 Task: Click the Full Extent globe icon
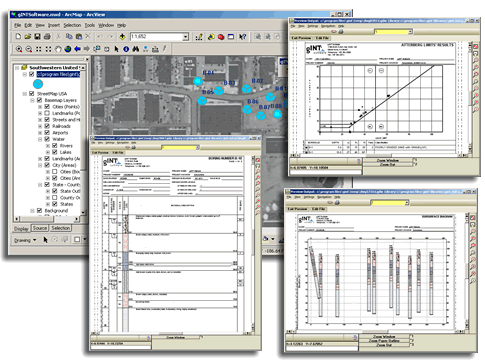[x=68, y=49]
